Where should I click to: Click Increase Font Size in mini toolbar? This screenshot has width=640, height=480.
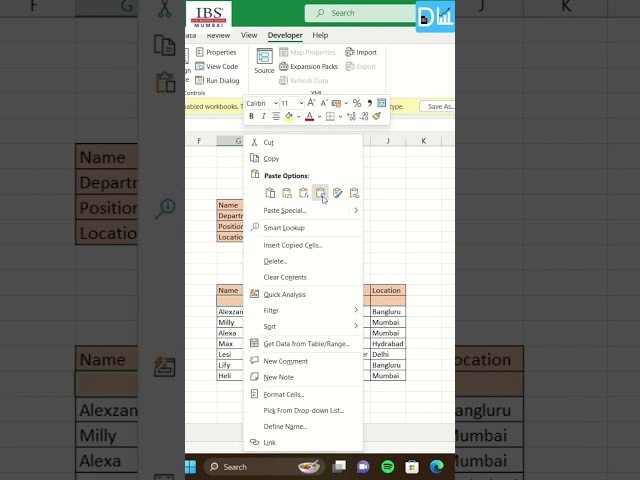click(311, 103)
